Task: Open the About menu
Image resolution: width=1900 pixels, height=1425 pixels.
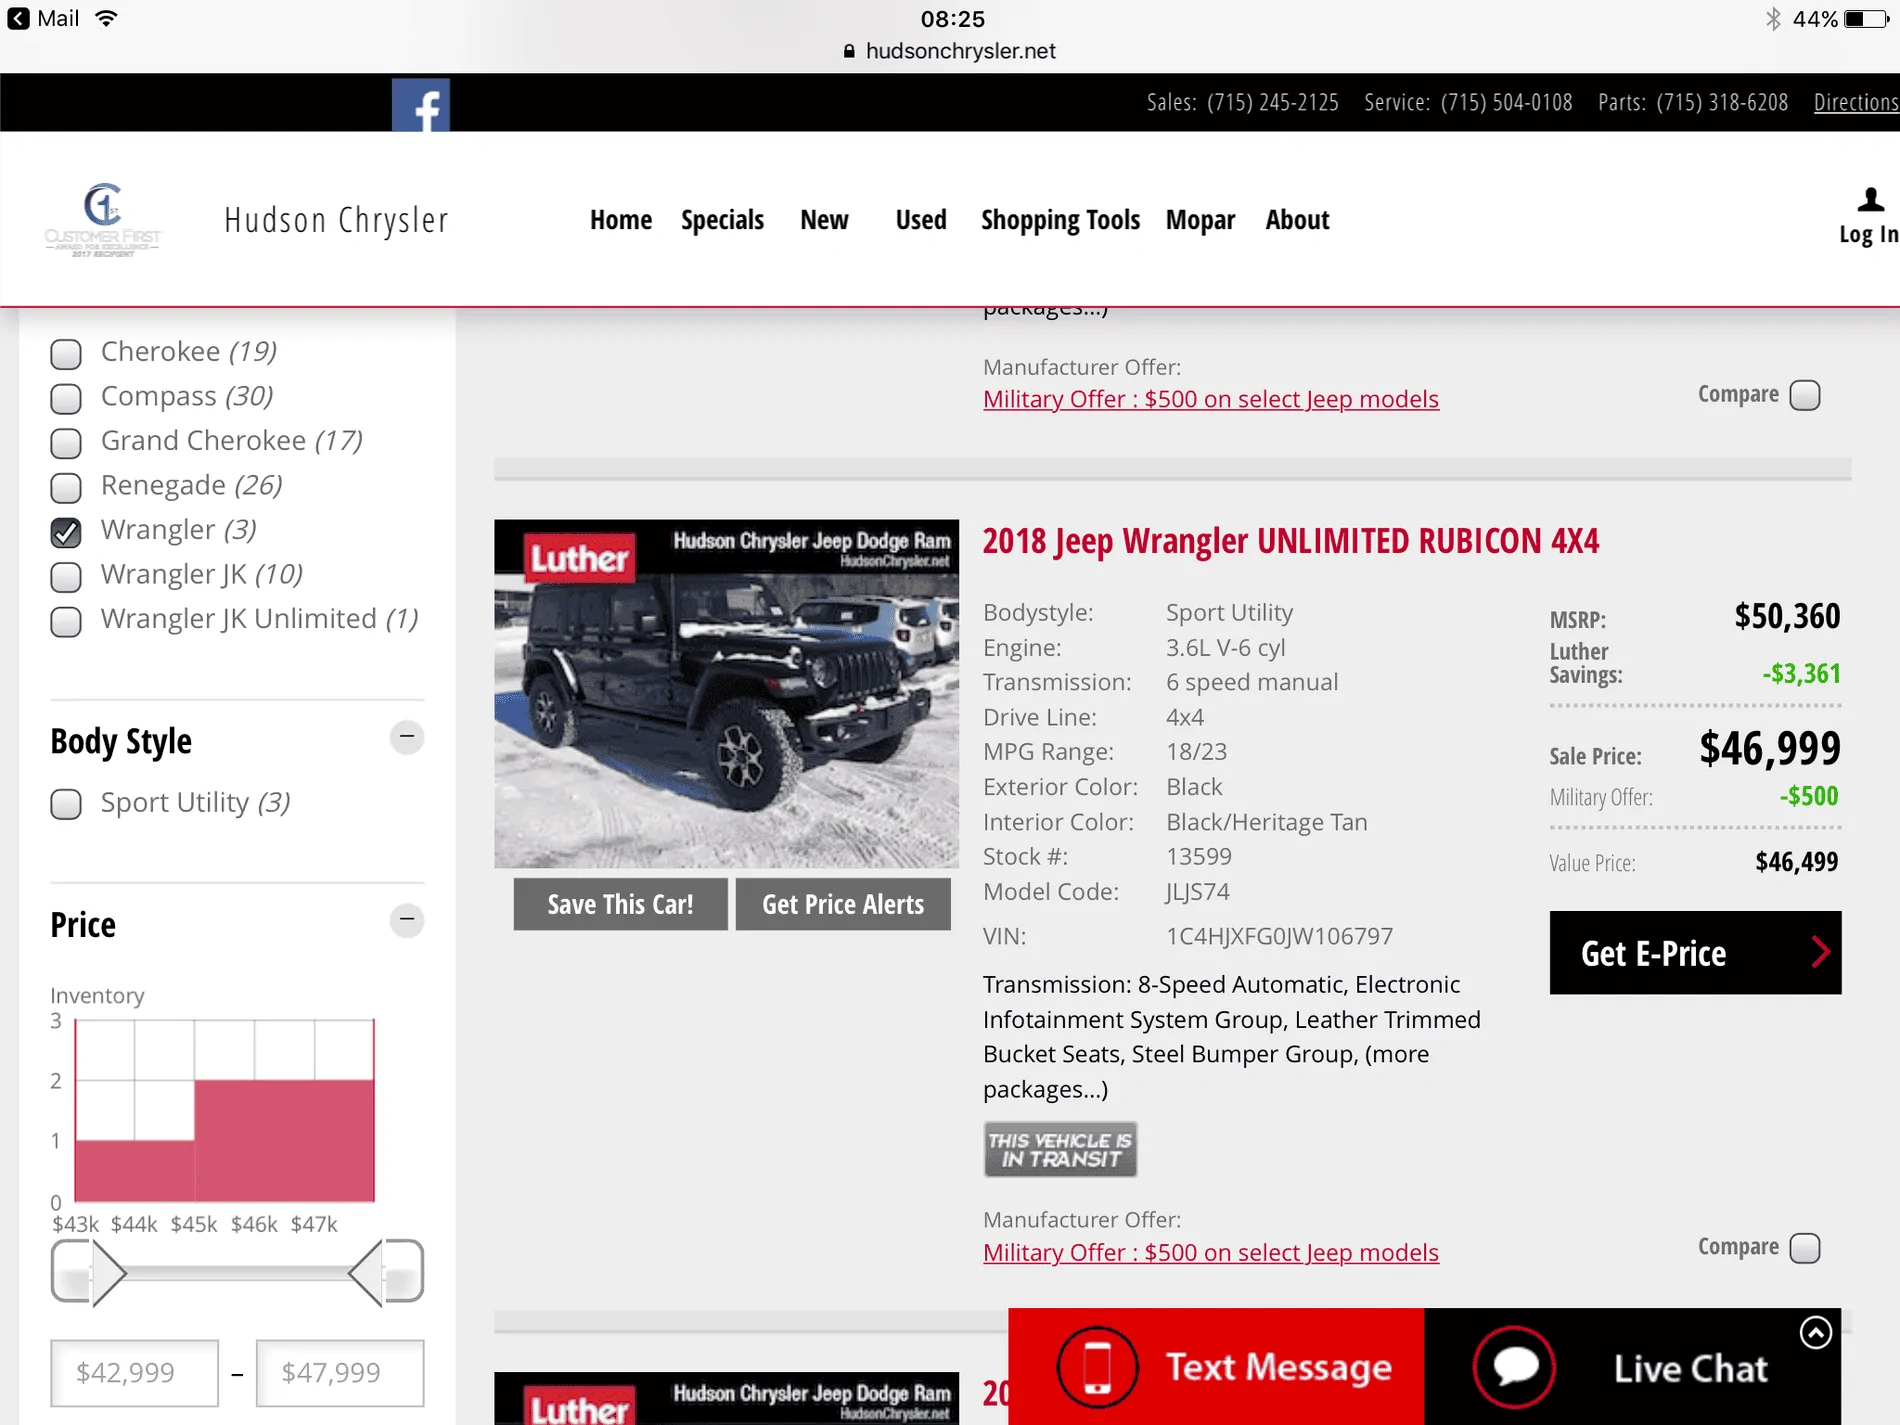Action: [x=1297, y=220]
